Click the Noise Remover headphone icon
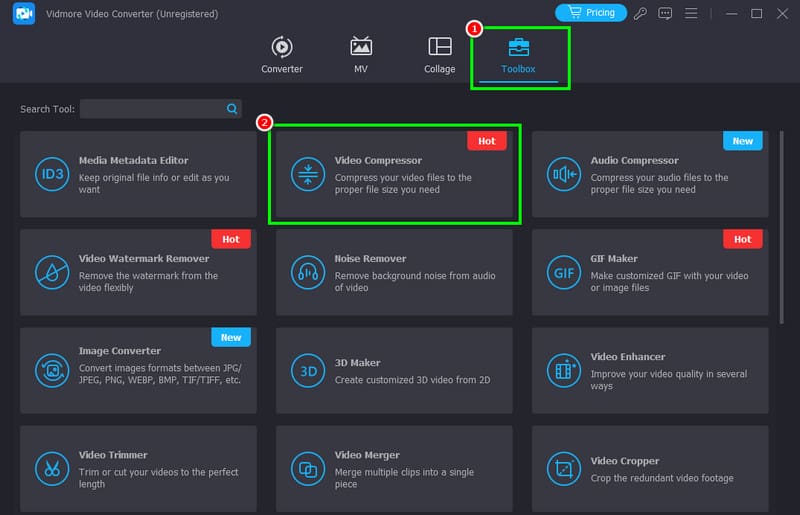Screen dimensions: 800x515 (308, 273)
